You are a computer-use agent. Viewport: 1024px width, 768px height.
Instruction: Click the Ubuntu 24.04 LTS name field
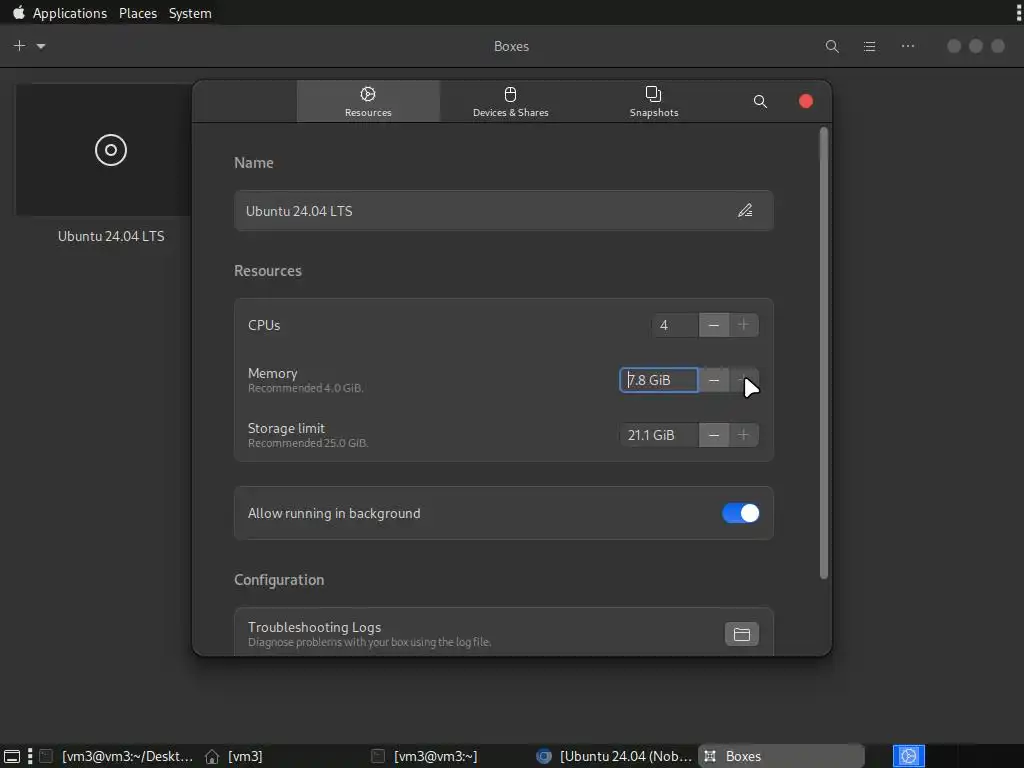coord(504,211)
